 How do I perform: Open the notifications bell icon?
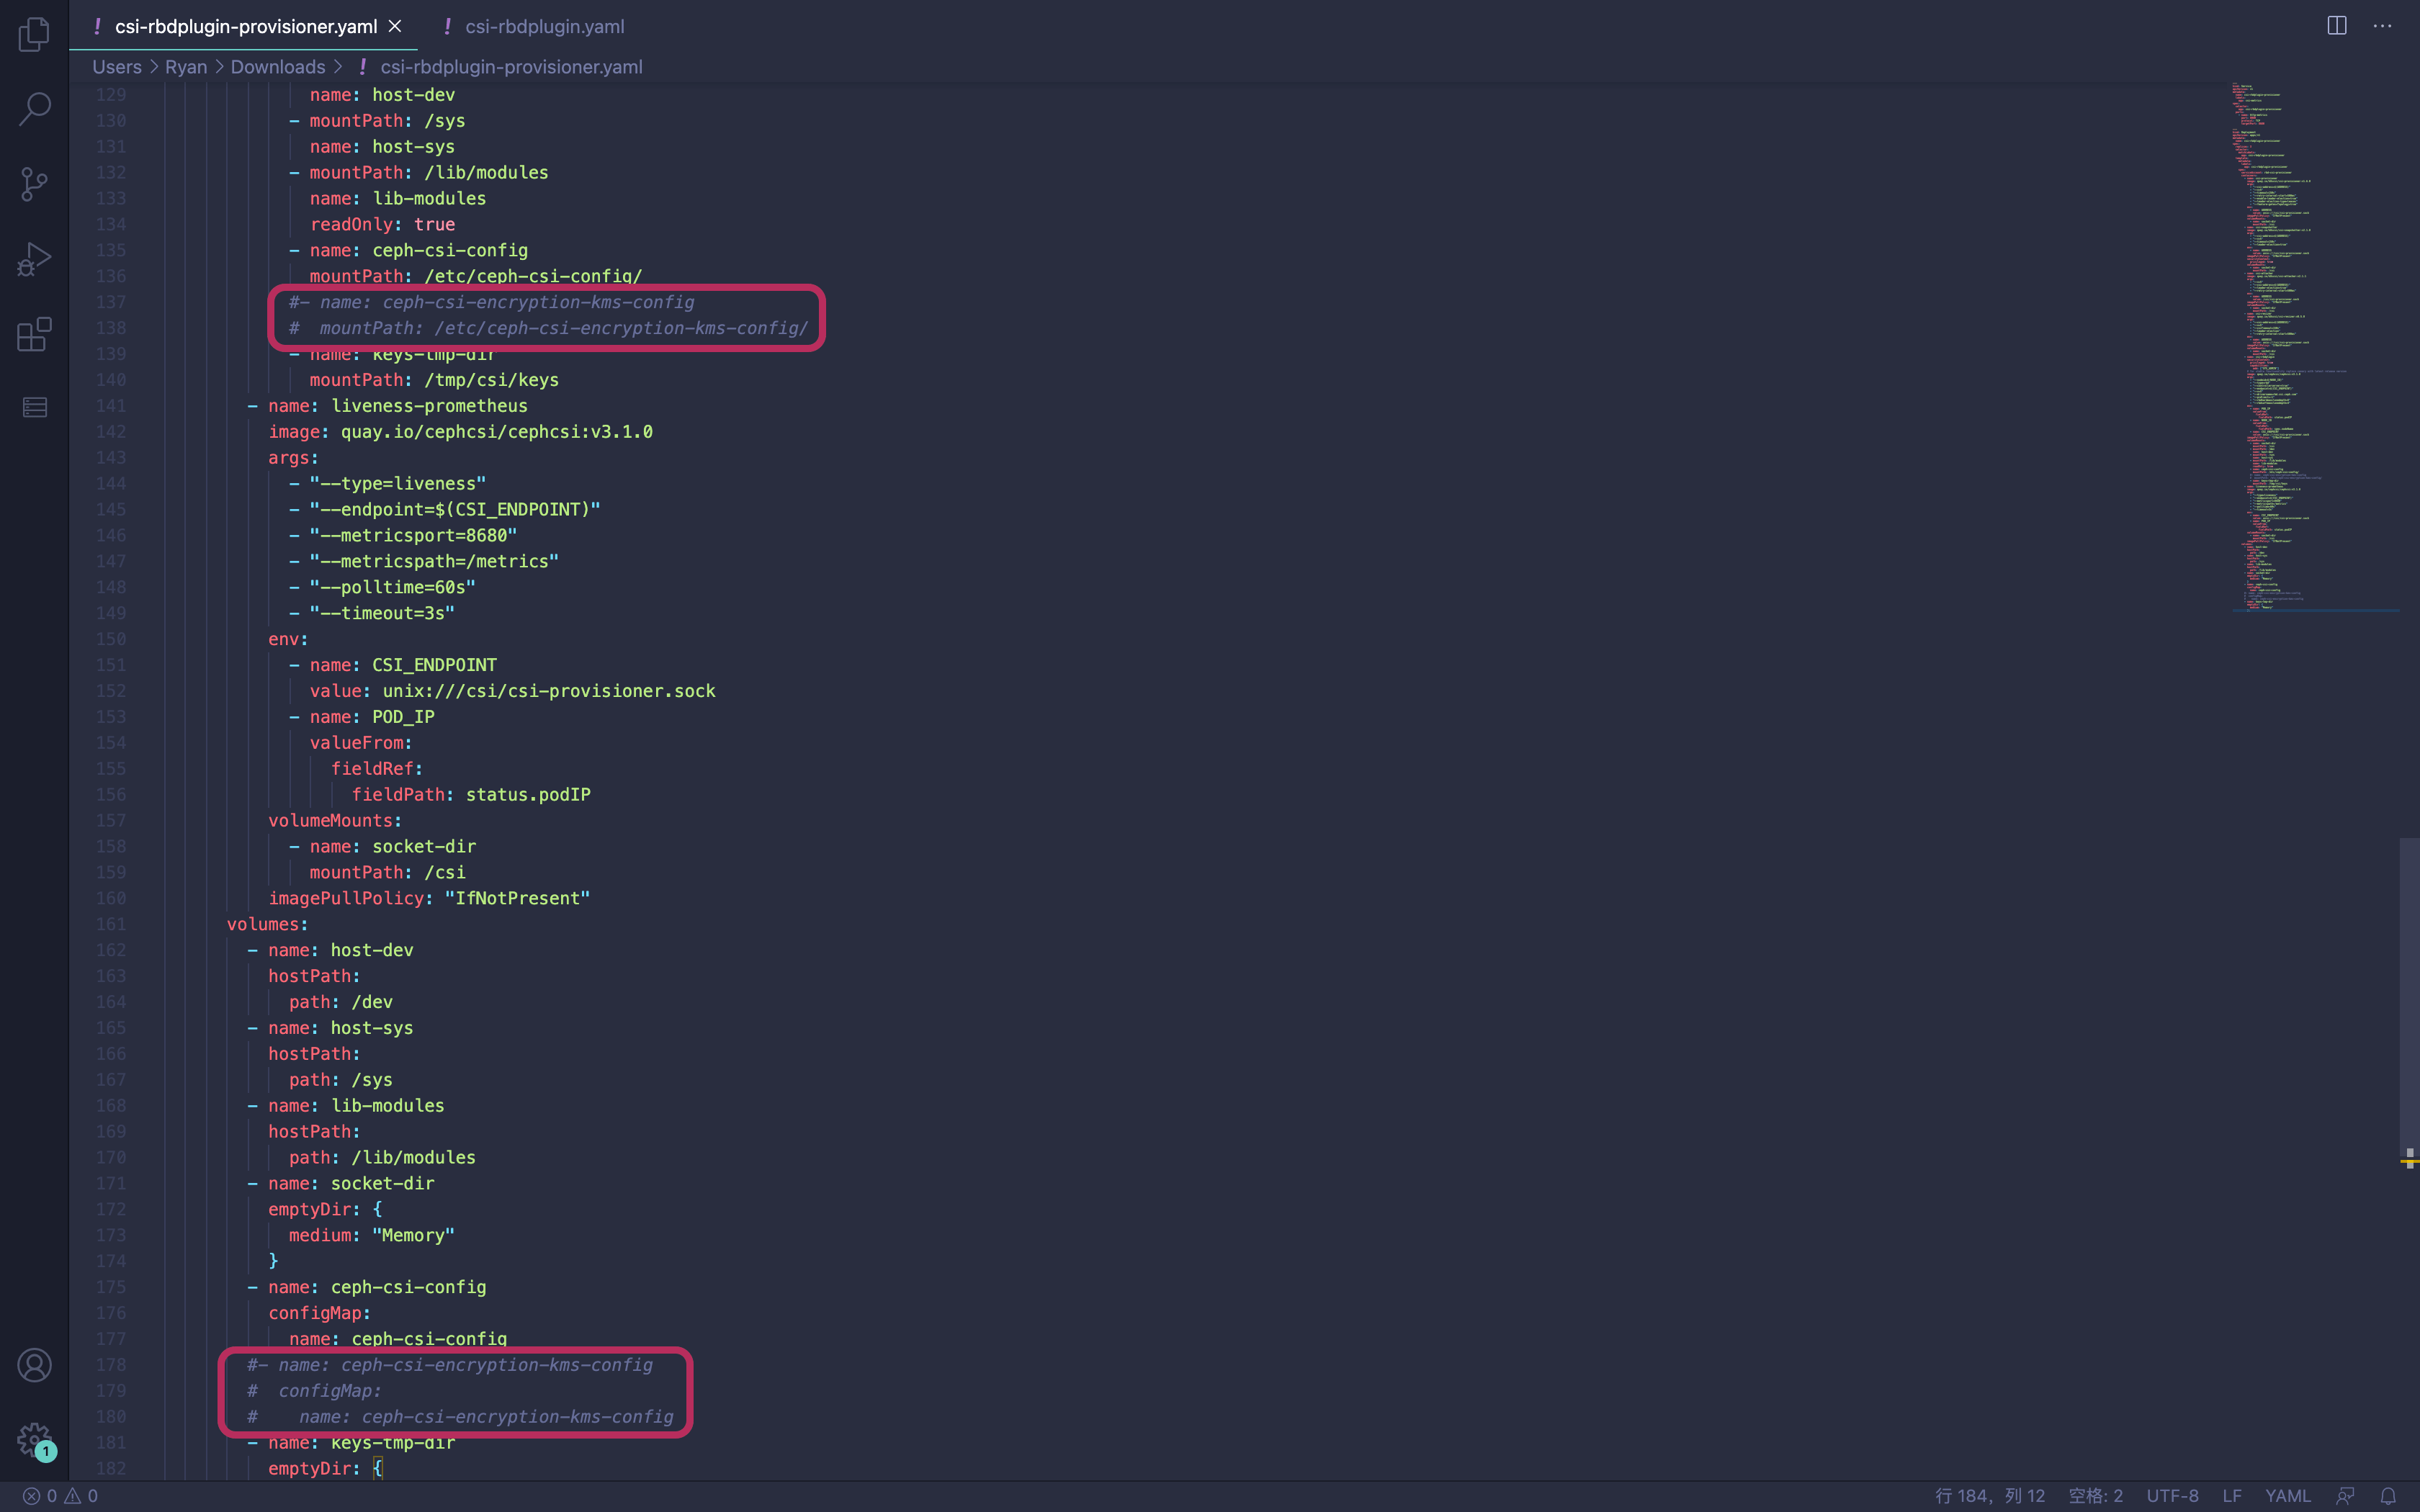[x=2388, y=1496]
